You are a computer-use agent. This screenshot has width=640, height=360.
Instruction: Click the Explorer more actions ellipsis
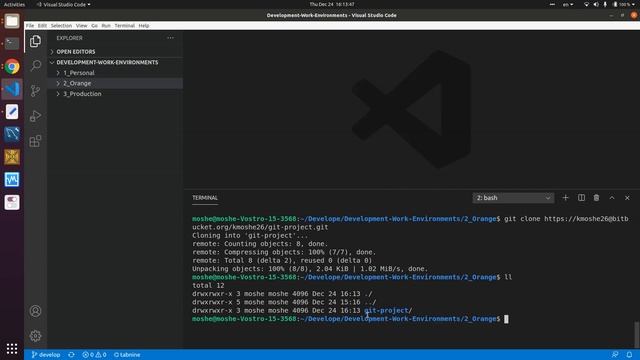(x=170, y=38)
